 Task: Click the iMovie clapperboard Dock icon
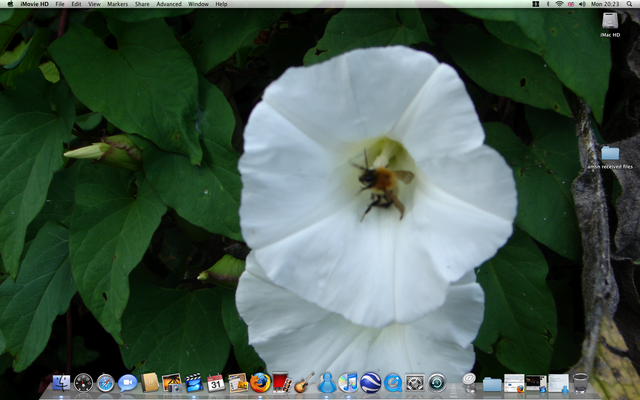(x=194, y=383)
